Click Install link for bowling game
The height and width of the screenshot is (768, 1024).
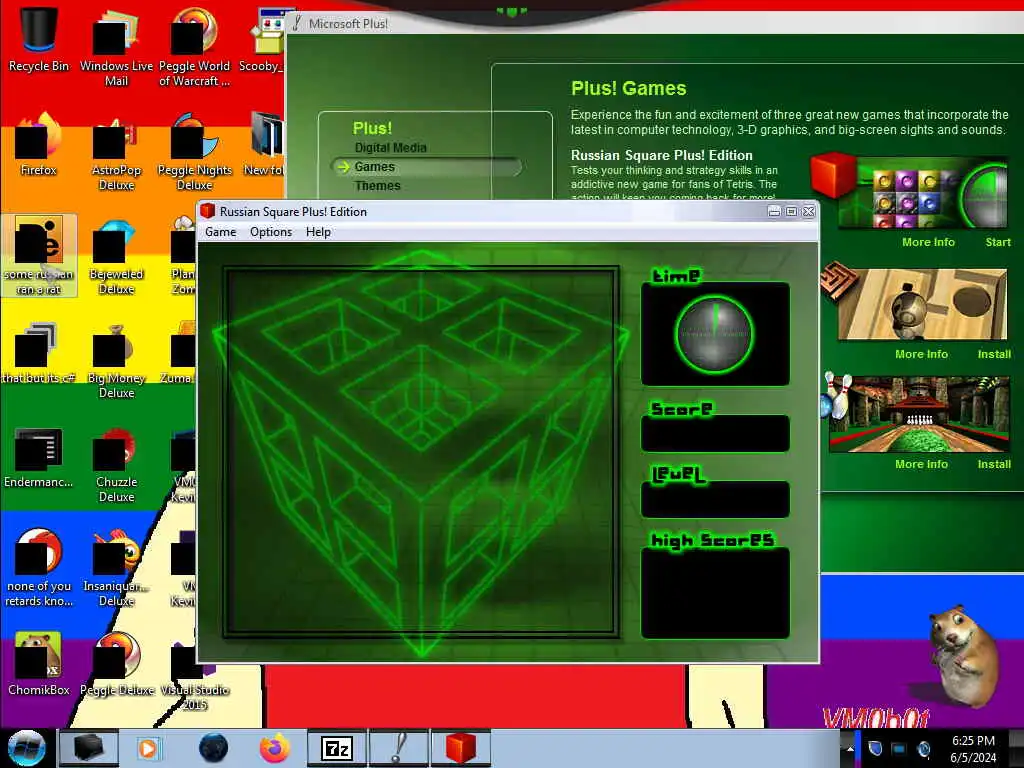(x=994, y=464)
